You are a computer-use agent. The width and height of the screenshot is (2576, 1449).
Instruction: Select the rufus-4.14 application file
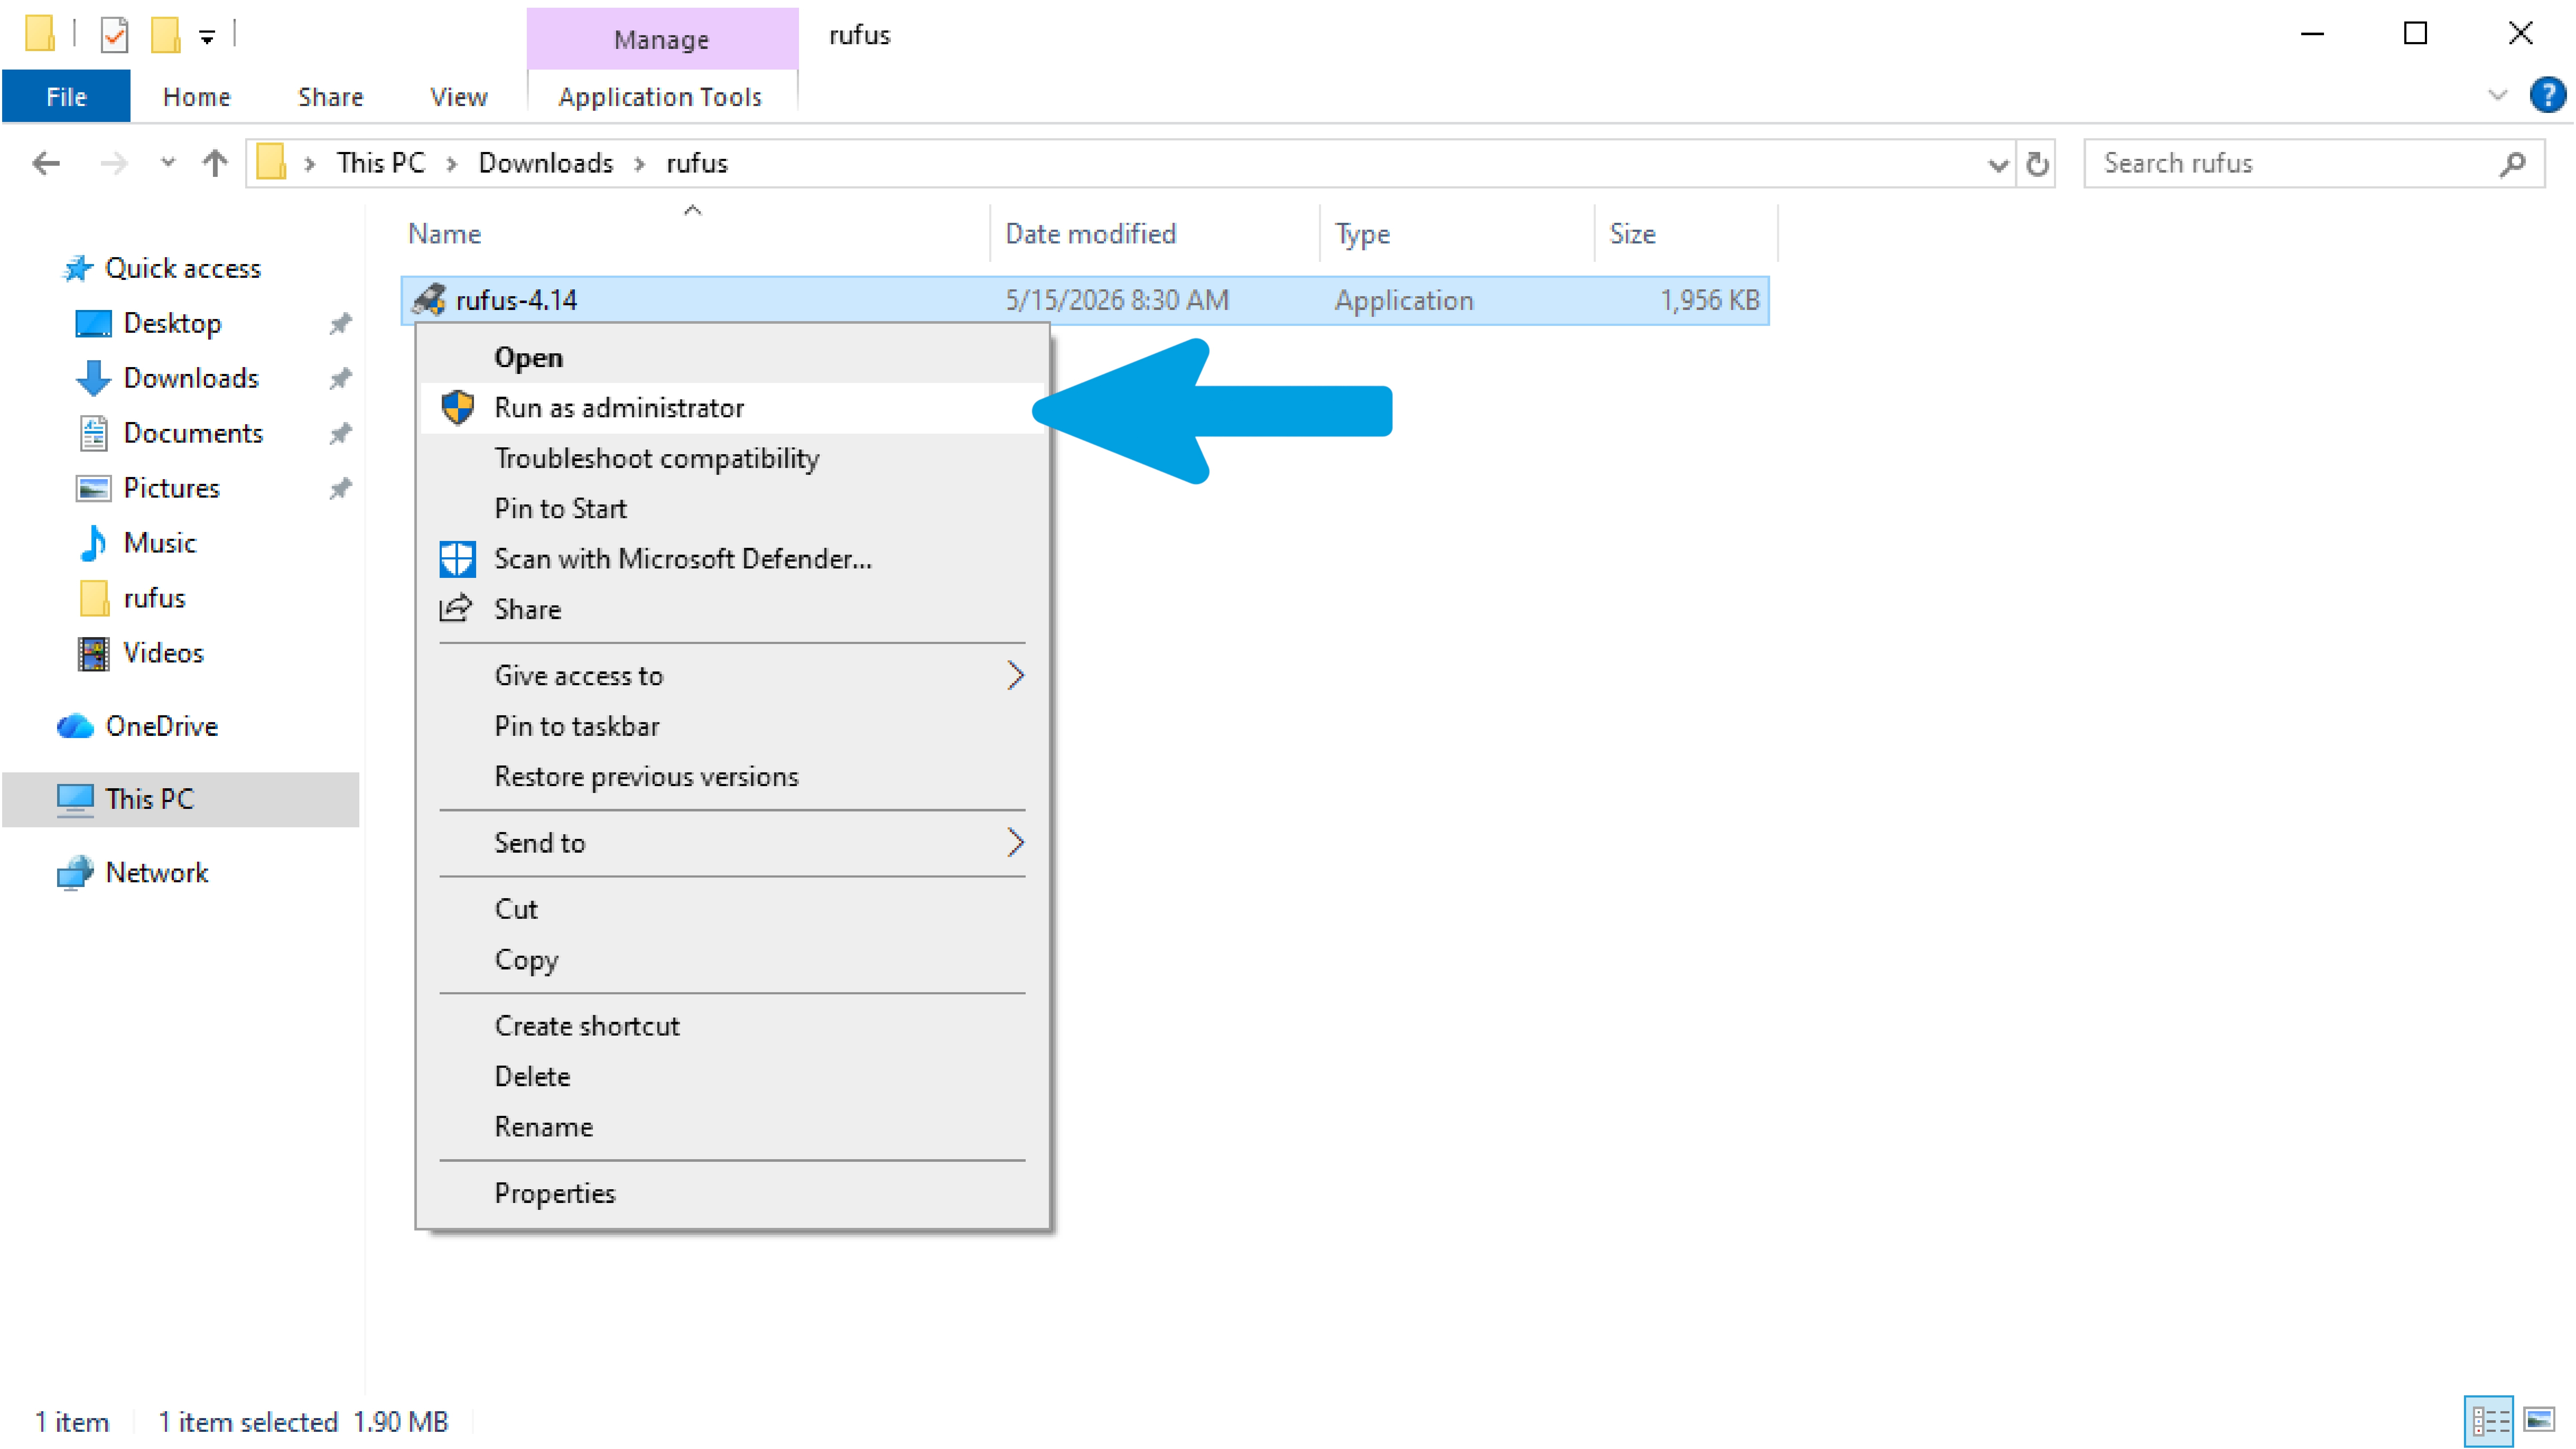(x=1084, y=300)
